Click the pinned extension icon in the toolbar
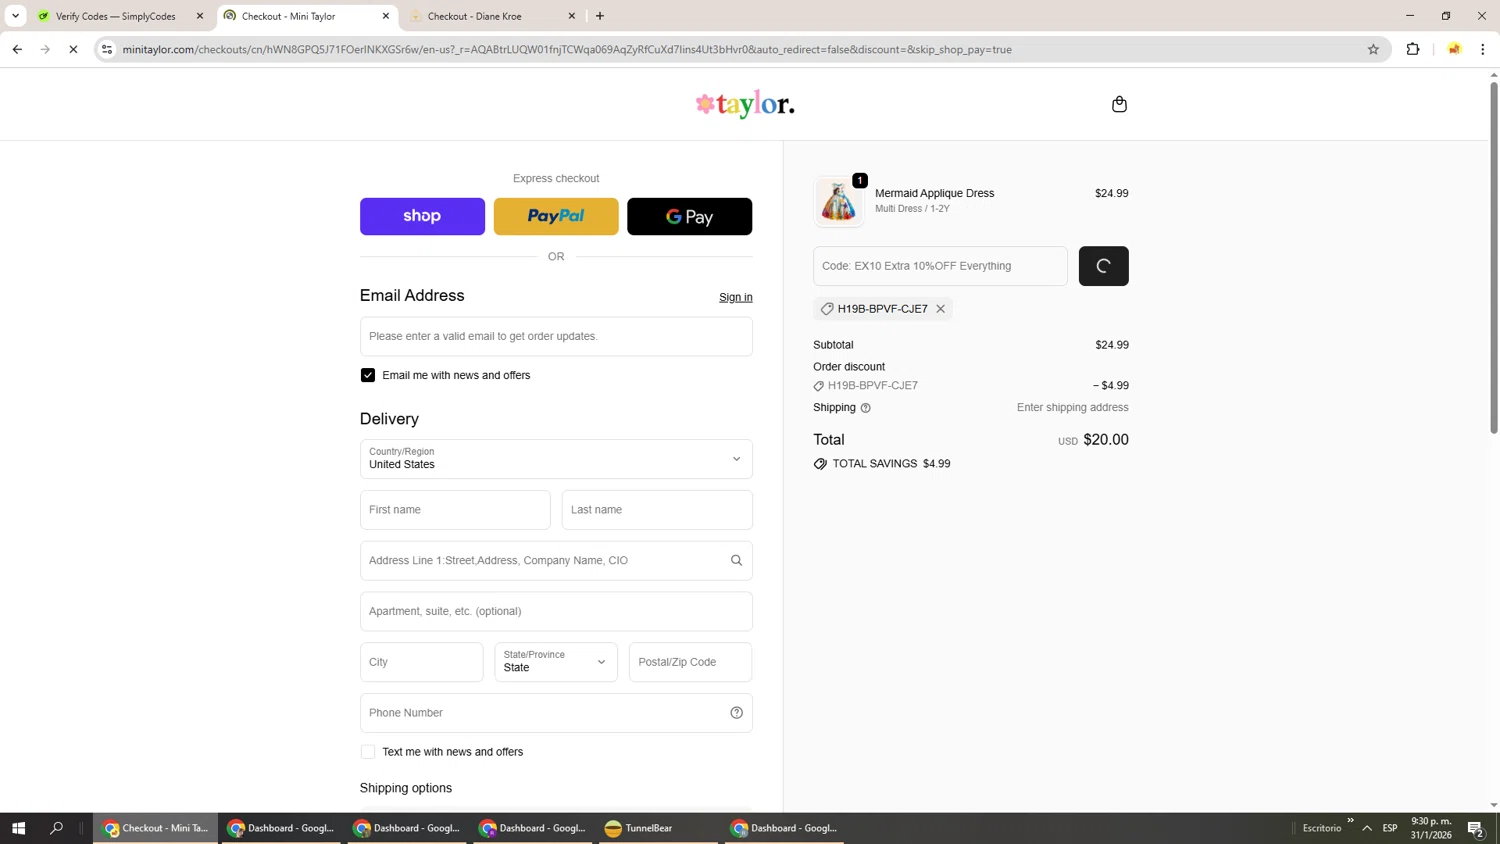Screen dimensions: 1500x844 [1454, 49]
